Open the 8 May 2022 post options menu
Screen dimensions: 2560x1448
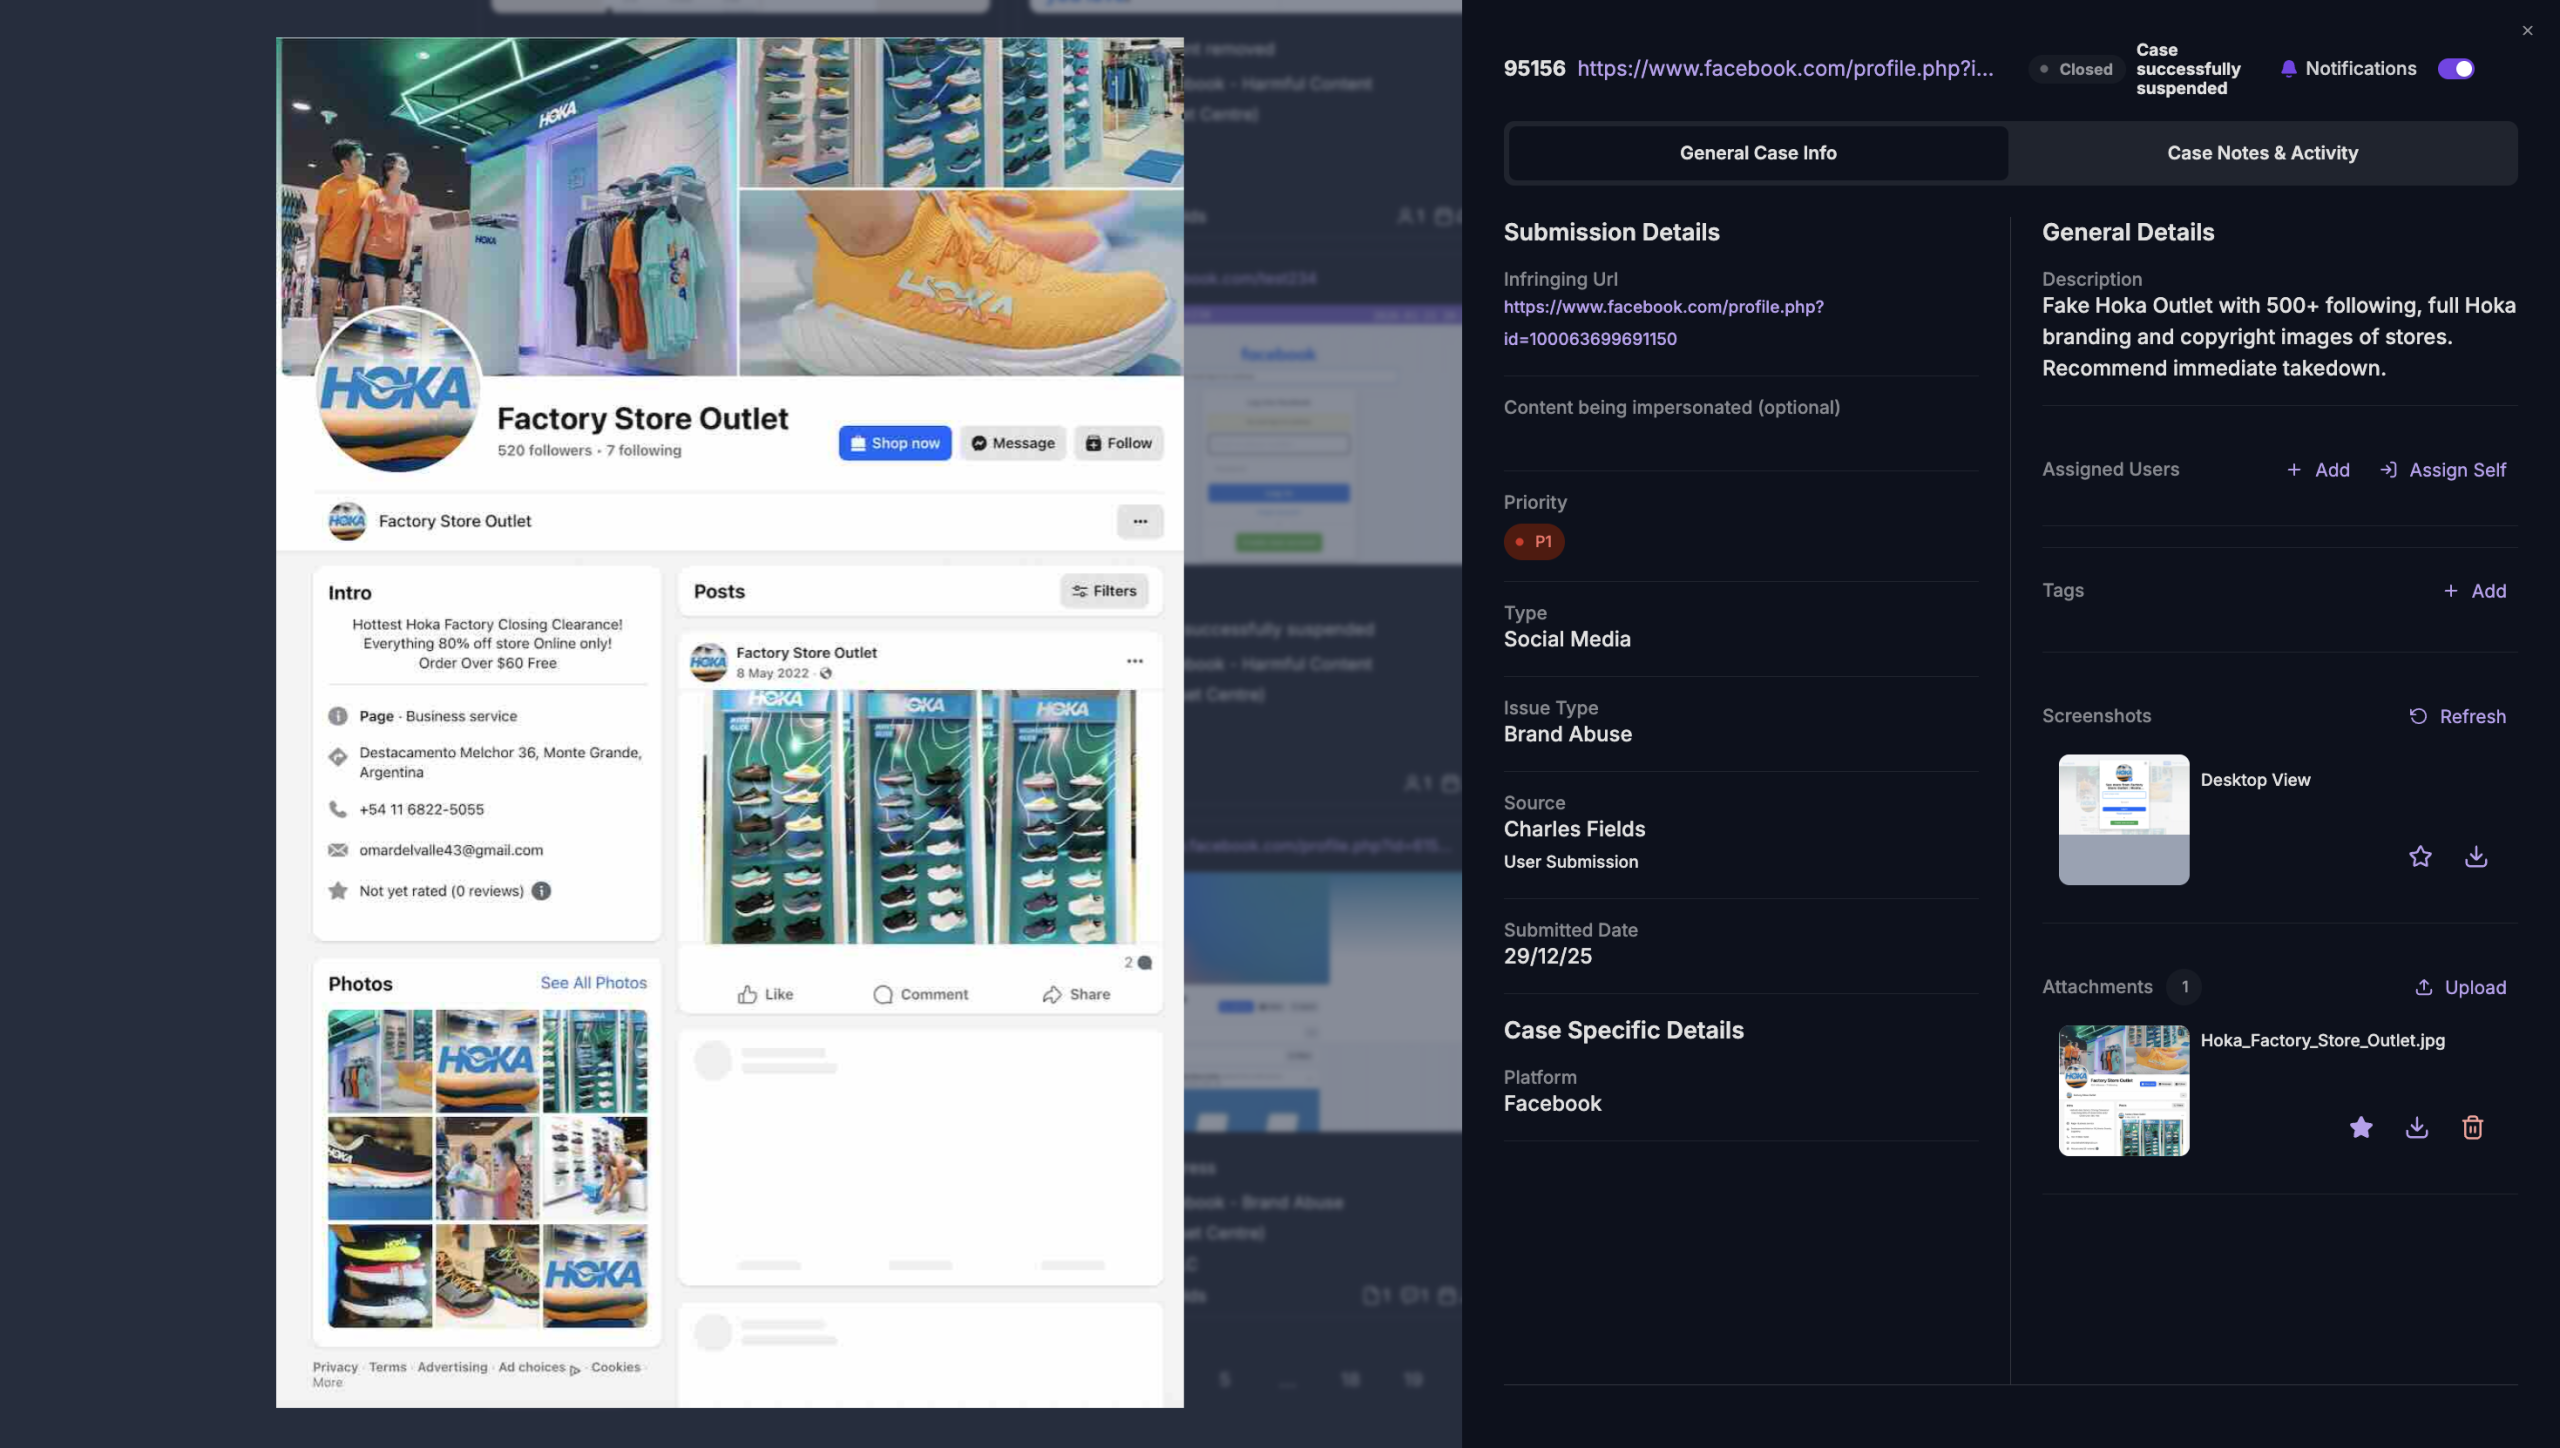coord(1134,661)
